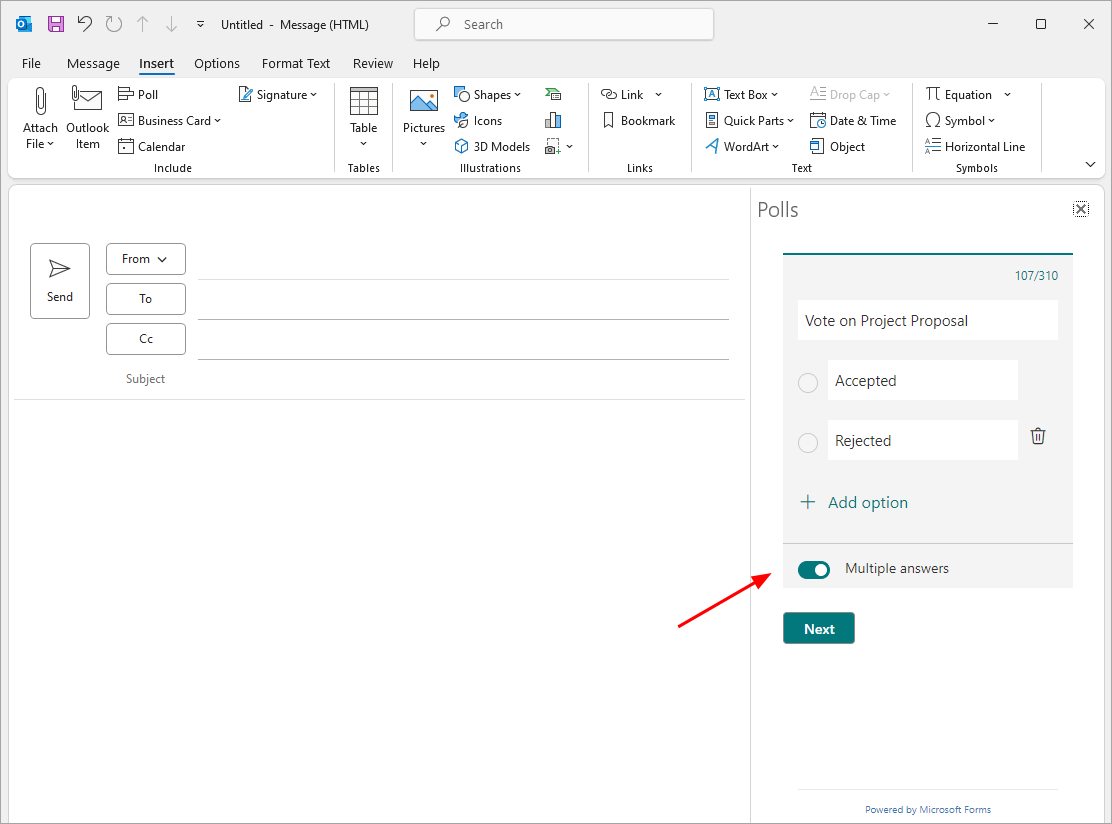Screen dimensions: 1112x824
Task: Open the Icons gallery in Illustrations
Action: [x=478, y=120]
